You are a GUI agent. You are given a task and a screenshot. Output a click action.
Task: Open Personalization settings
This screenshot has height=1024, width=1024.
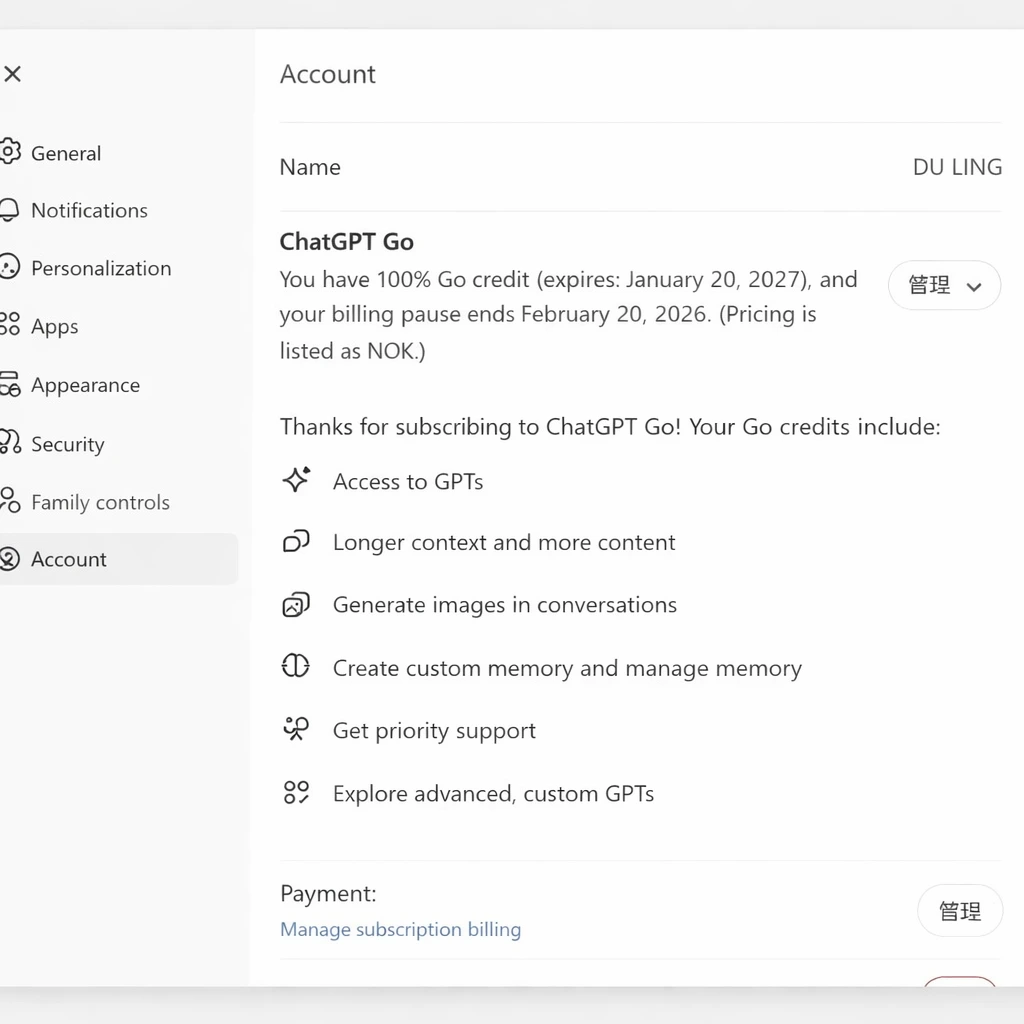[x=101, y=268]
